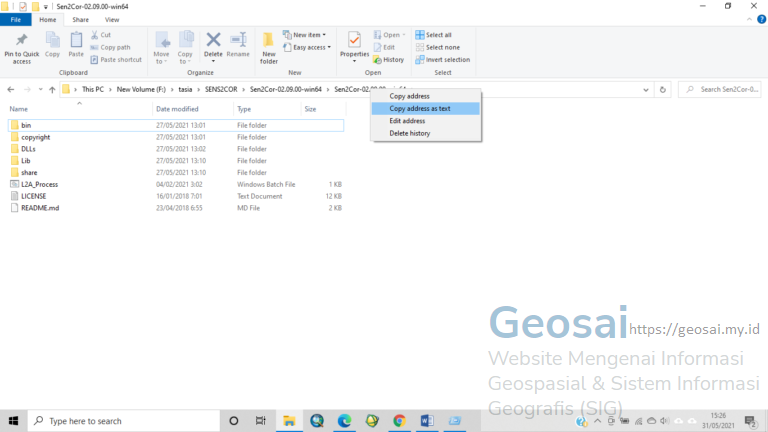Image resolution: width=768 pixels, height=432 pixels.
Task: Refresh the current folder view
Action: [x=663, y=90]
